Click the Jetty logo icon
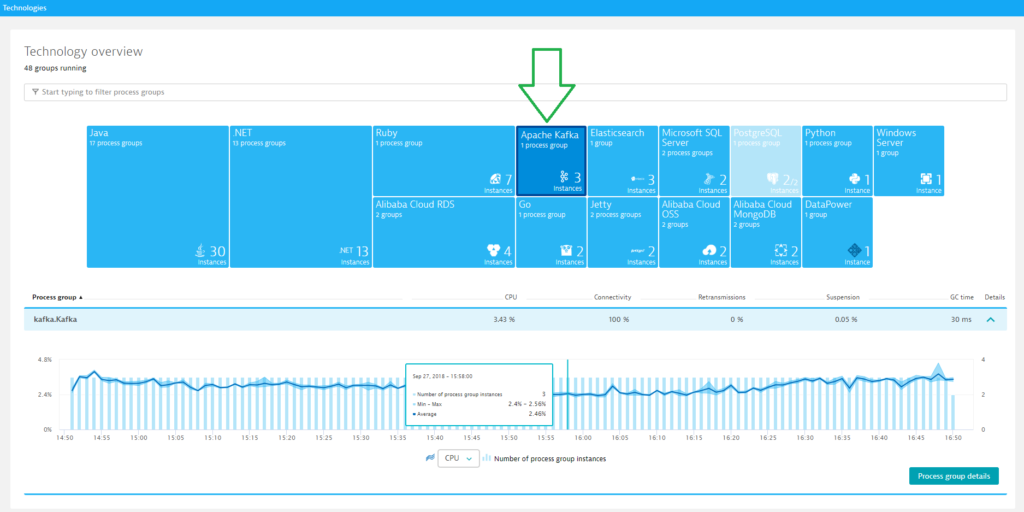Viewport: 1024px width, 512px height. click(x=637, y=250)
